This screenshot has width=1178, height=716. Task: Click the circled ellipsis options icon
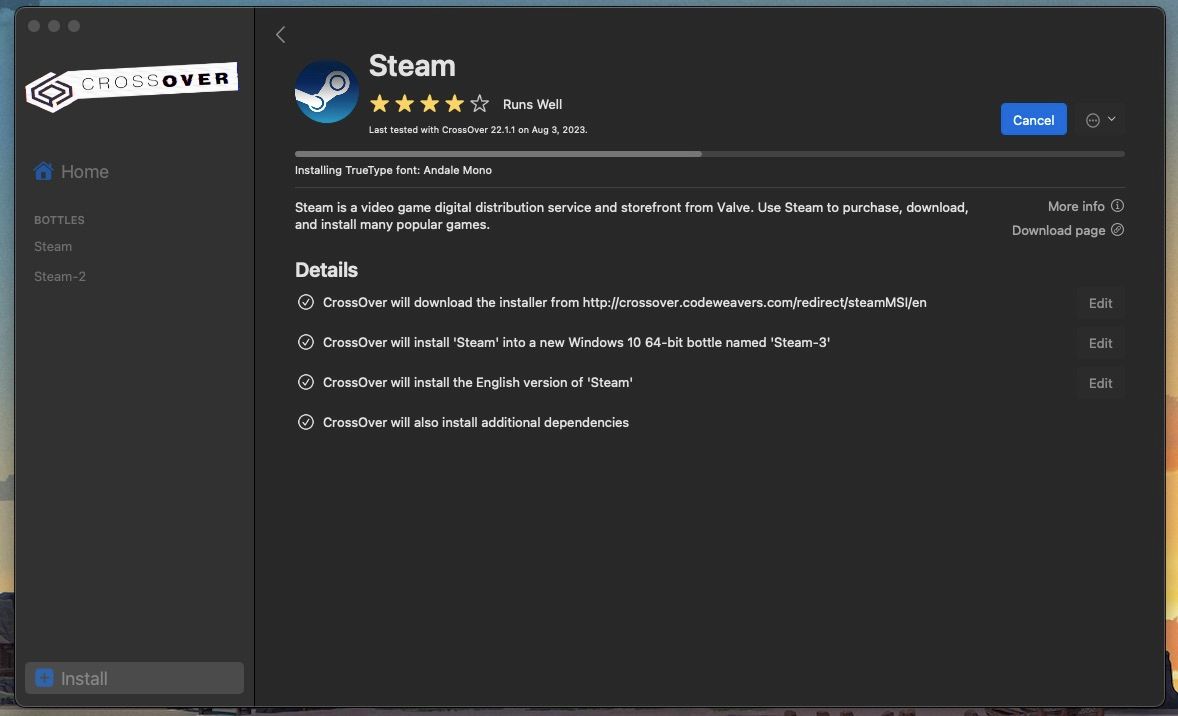coord(1093,119)
